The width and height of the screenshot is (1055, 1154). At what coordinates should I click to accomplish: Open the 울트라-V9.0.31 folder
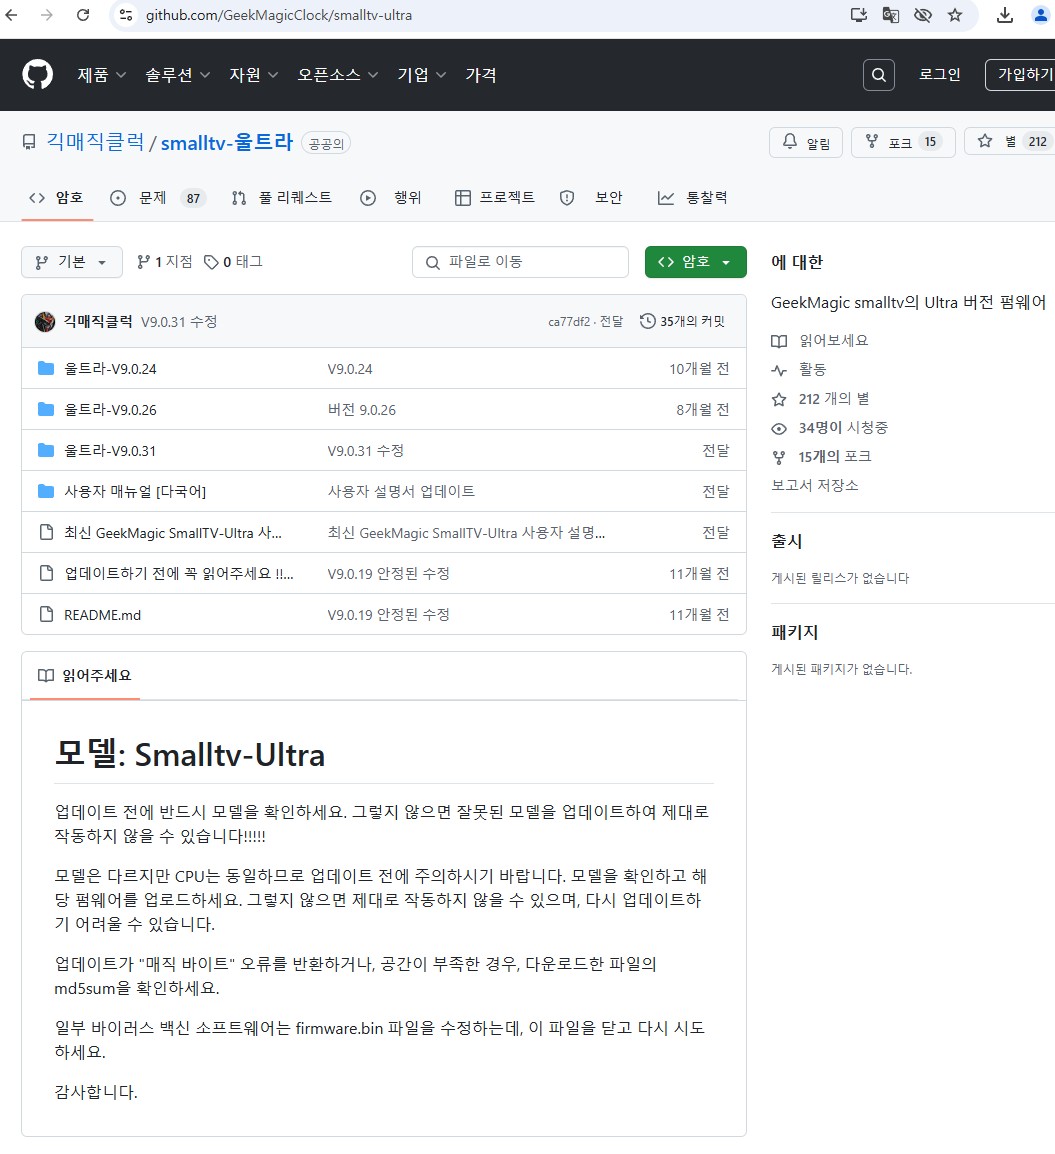(x=110, y=450)
